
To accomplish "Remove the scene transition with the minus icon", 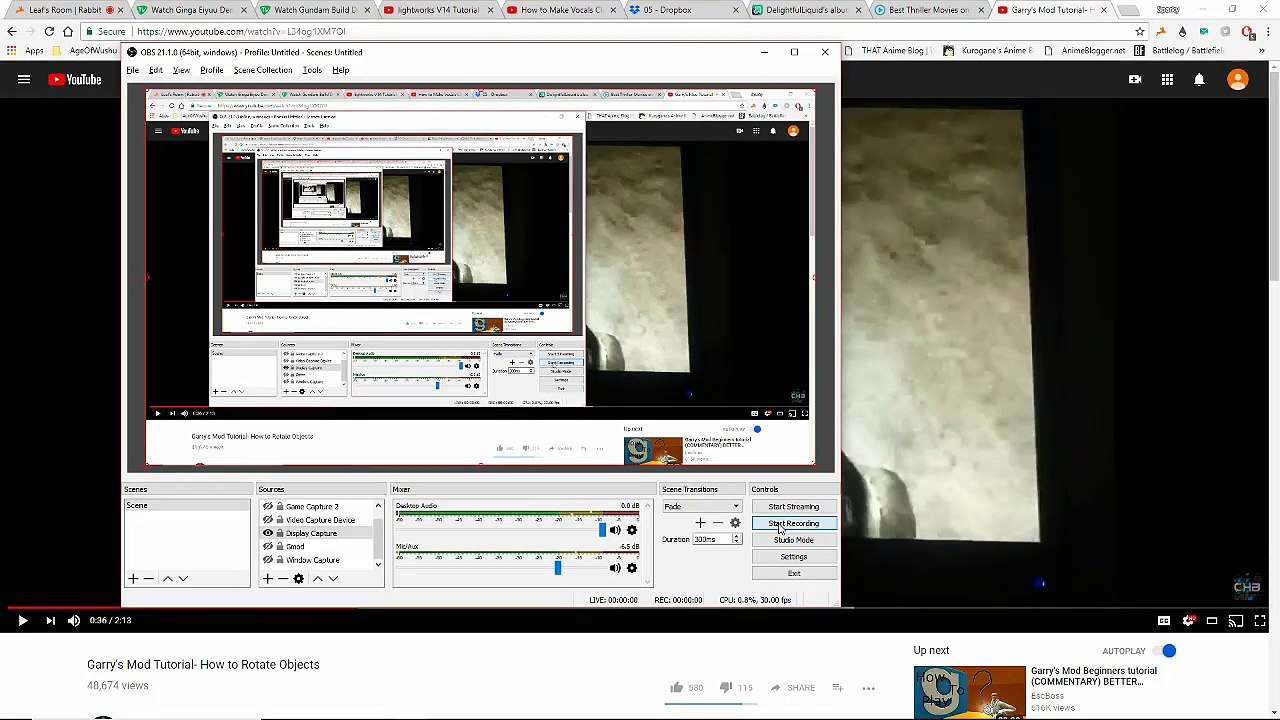I will [x=717, y=523].
